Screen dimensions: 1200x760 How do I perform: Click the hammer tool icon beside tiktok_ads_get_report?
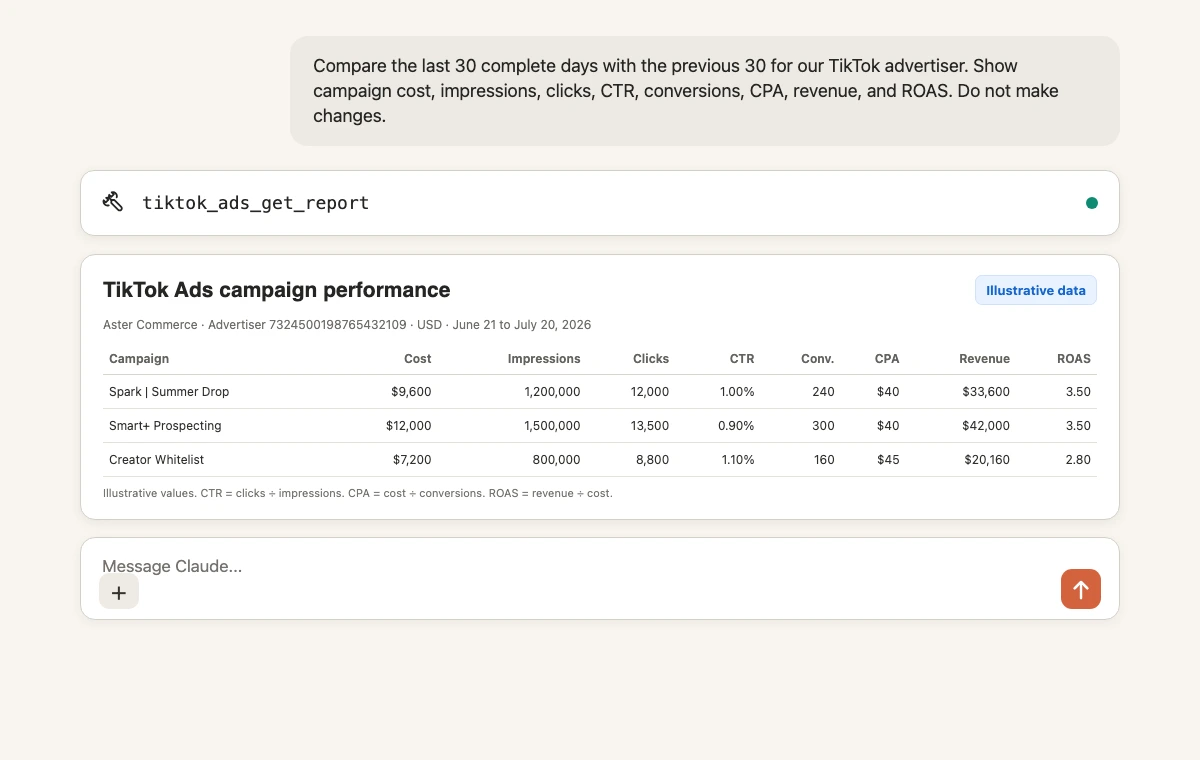coord(112,202)
